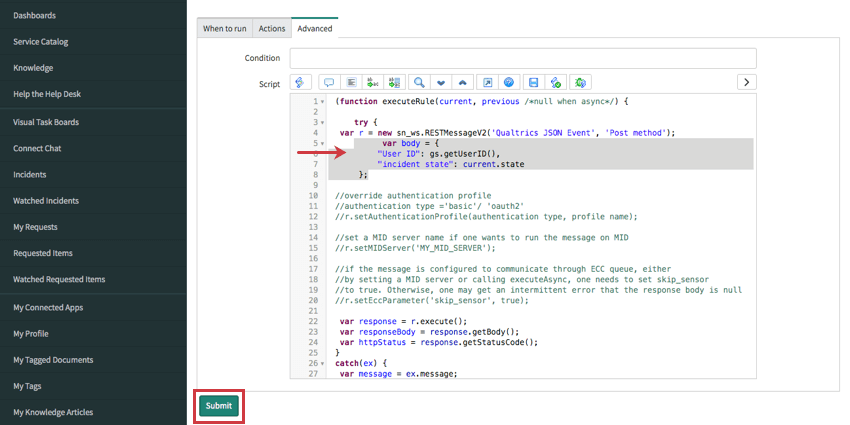This screenshot has height=425, width=850.
Task: Switch to the Actions tab
Action: [271, 29]
